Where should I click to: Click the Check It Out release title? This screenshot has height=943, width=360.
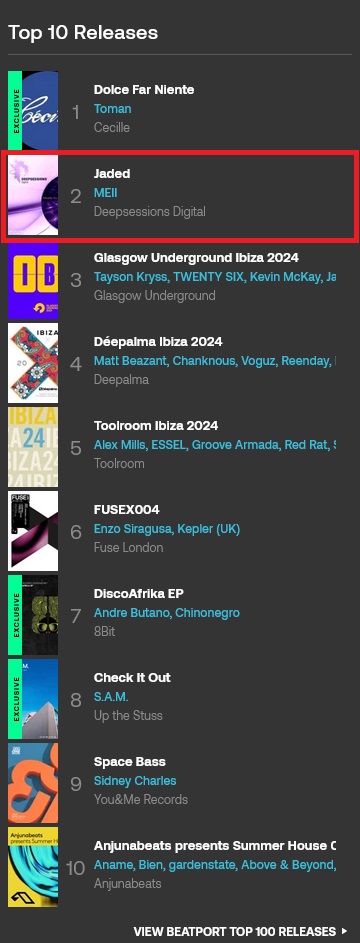(132, 677)
